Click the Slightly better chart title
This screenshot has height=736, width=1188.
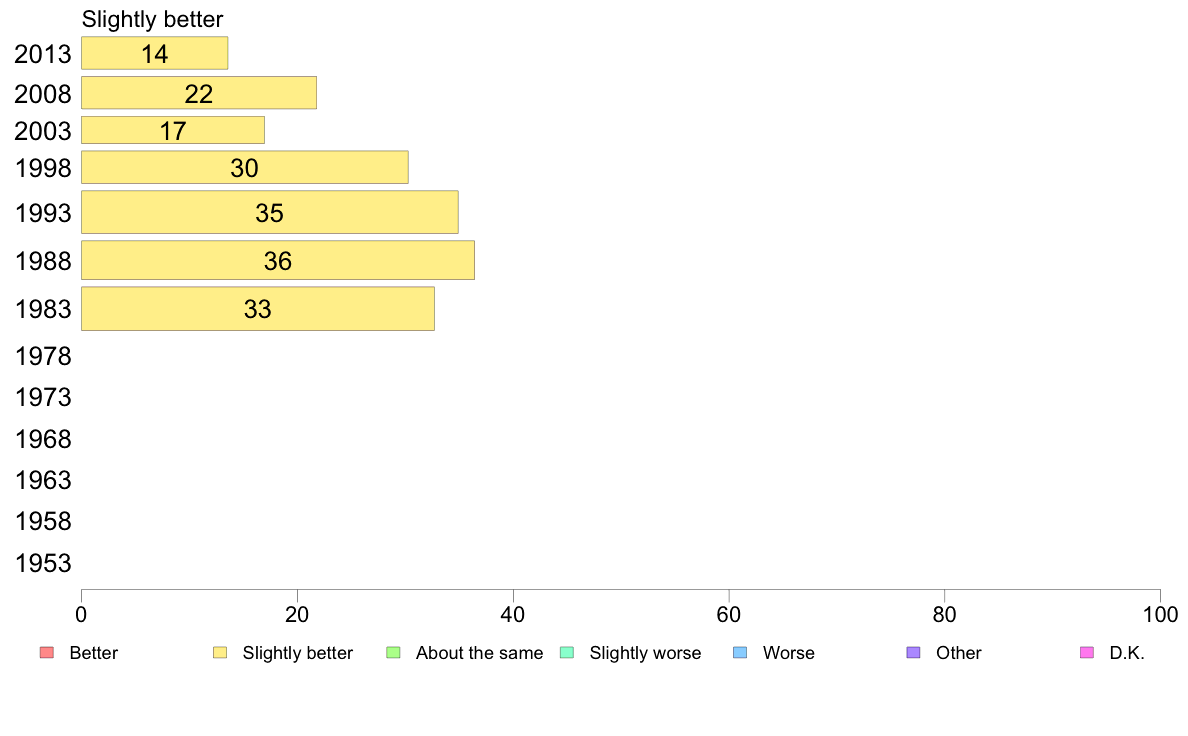pos(153,20)
